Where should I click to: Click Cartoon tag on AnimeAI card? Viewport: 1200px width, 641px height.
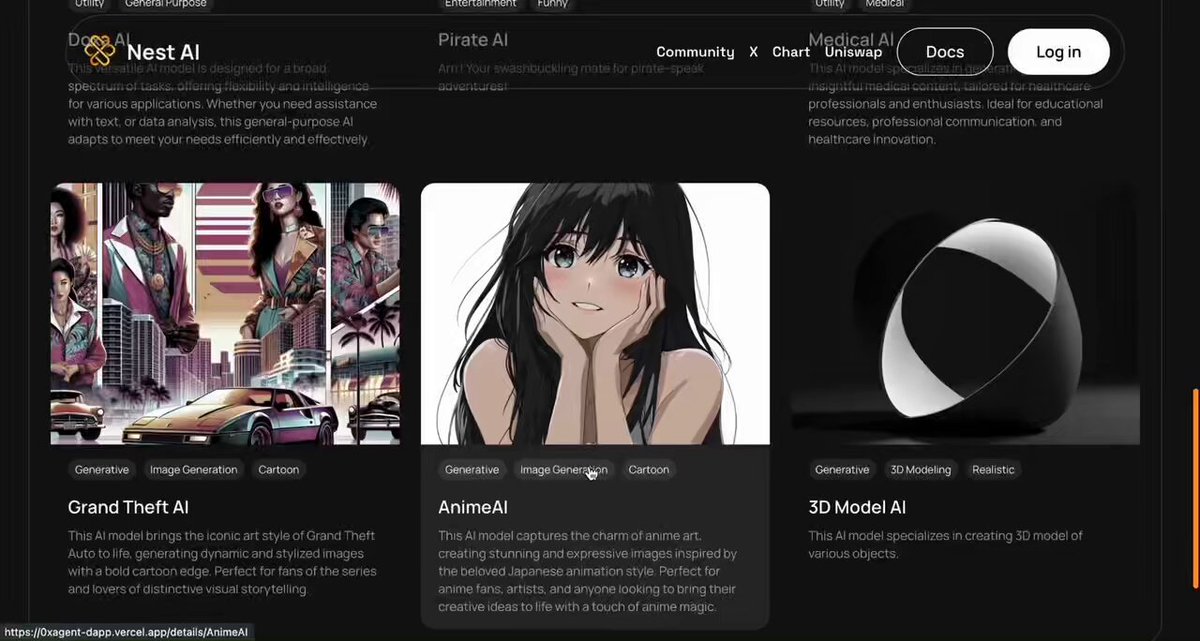[x=649, y=470]
